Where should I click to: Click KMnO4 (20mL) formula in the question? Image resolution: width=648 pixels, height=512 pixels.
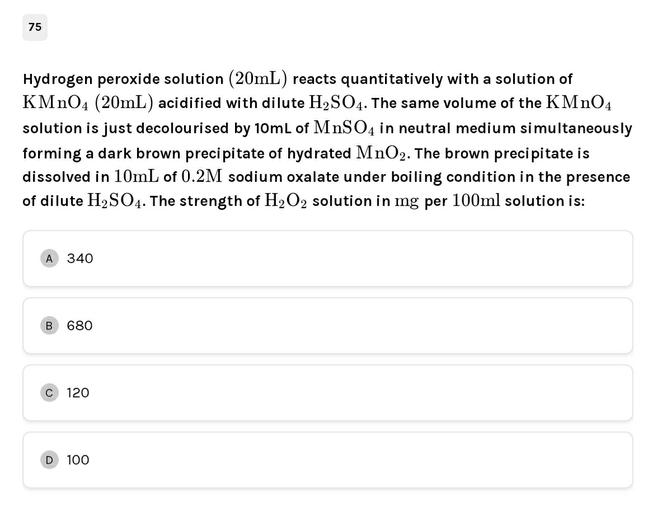click(88, 103)
